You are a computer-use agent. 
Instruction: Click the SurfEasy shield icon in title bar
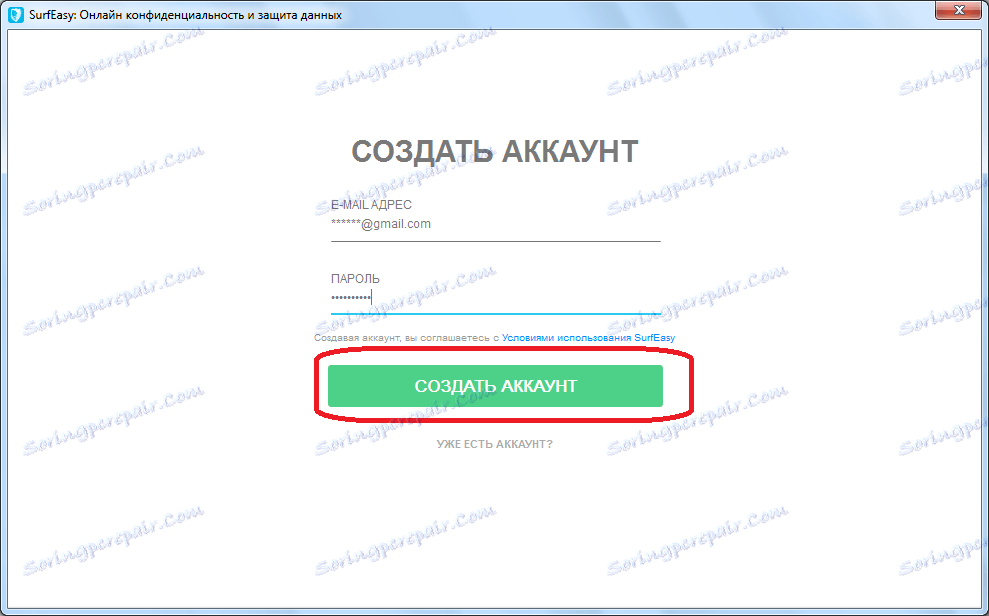[18, 14]
